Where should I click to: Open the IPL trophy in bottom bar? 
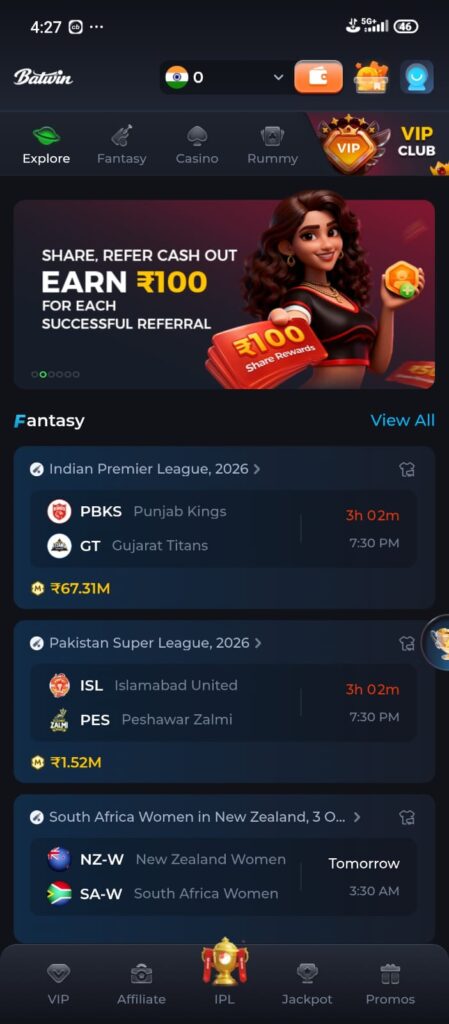pos(224,973)
